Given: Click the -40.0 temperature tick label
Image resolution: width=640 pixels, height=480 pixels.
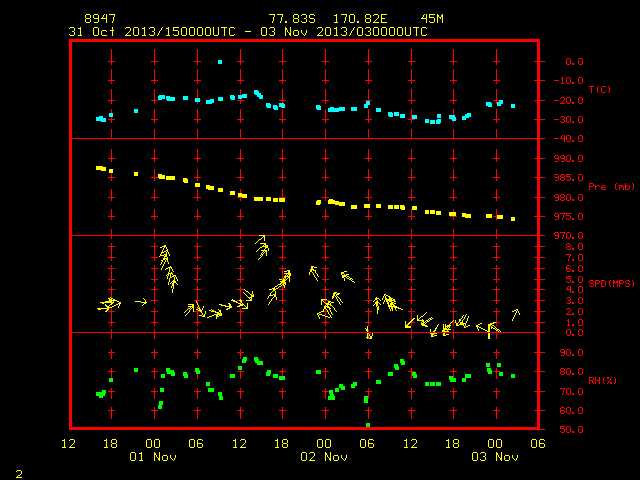Looking at the screenshot, I should coord(569,139).
